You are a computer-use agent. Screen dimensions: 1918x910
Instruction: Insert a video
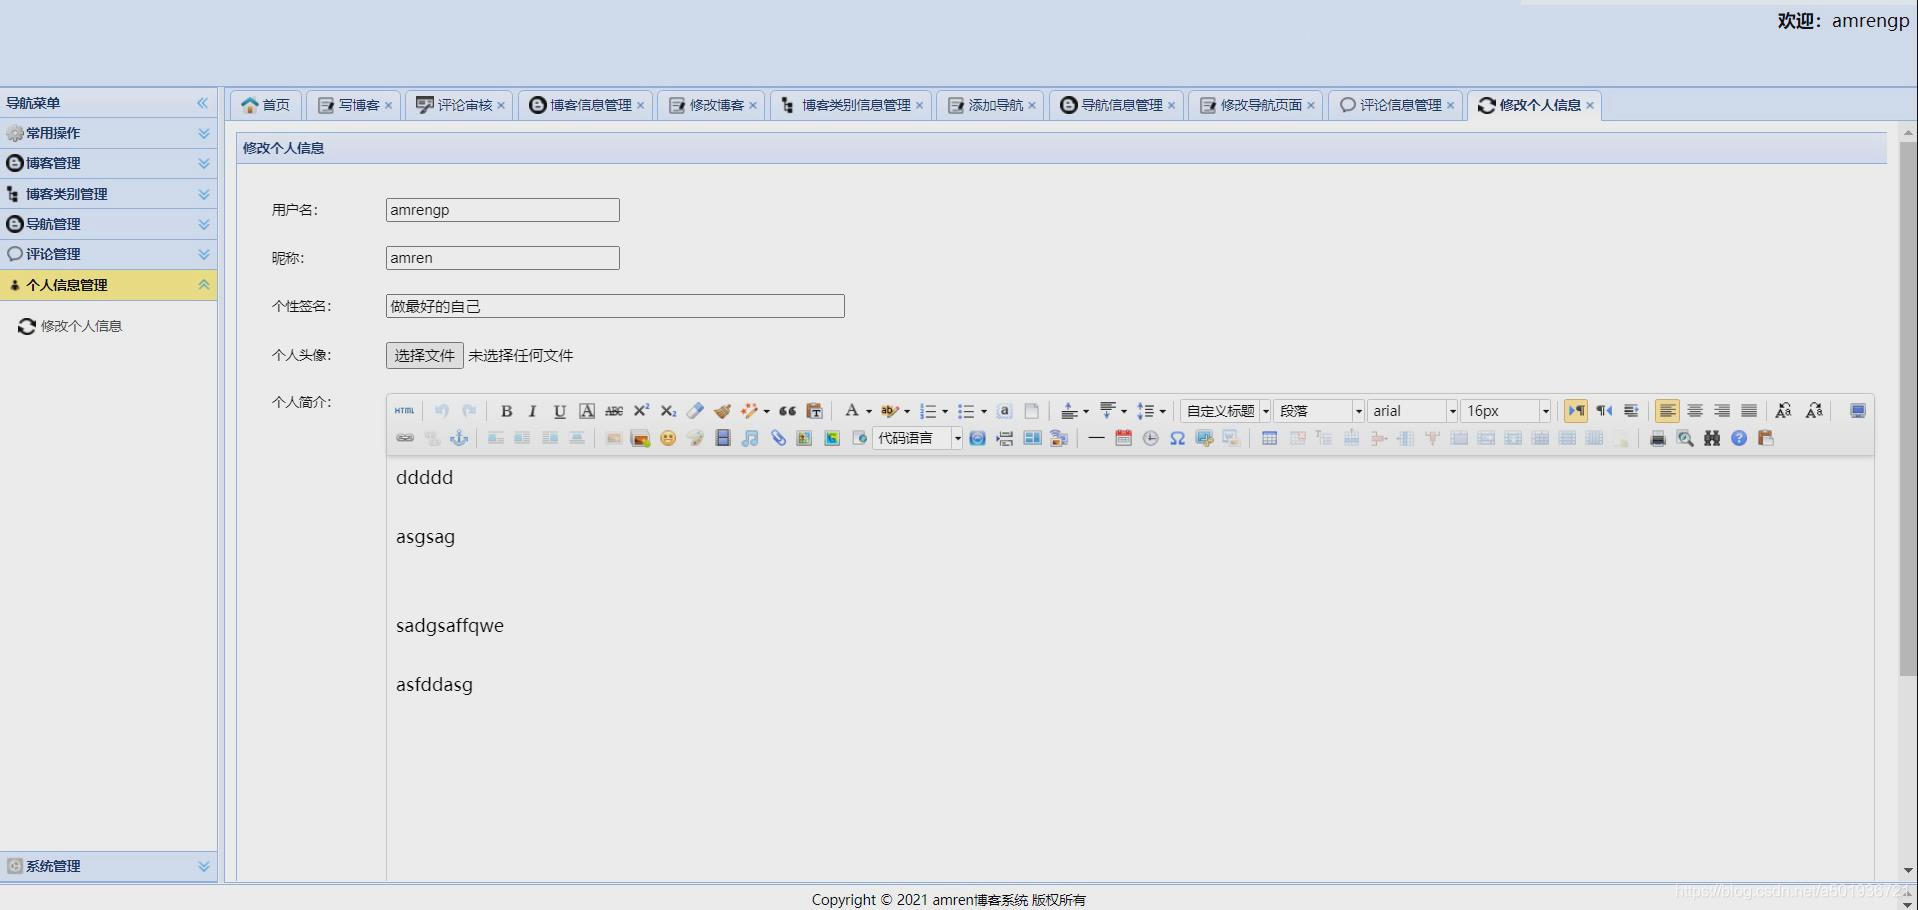point(723,438)
